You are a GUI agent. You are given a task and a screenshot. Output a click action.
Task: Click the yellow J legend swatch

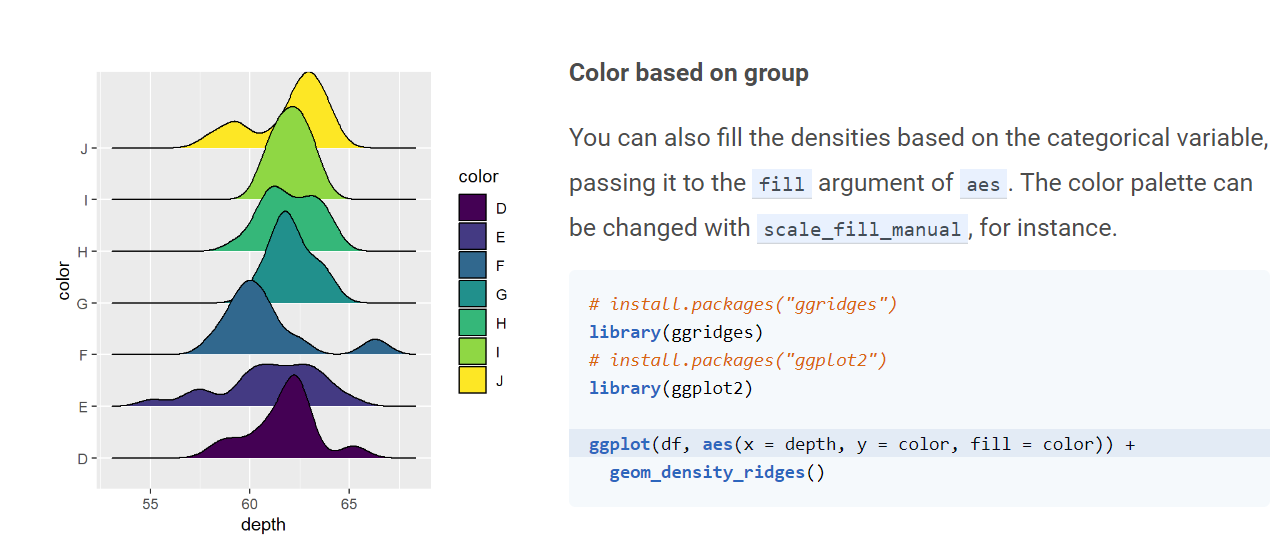click(x=472, y=380)
